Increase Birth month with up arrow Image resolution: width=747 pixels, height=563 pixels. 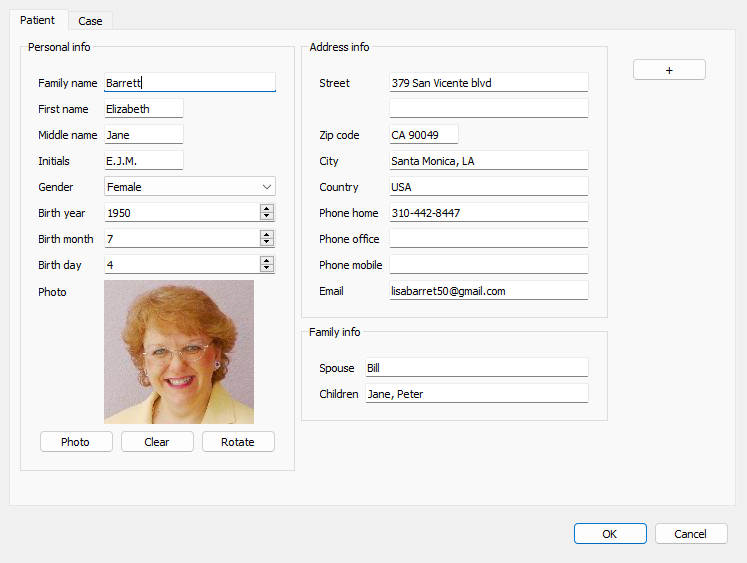267,234
